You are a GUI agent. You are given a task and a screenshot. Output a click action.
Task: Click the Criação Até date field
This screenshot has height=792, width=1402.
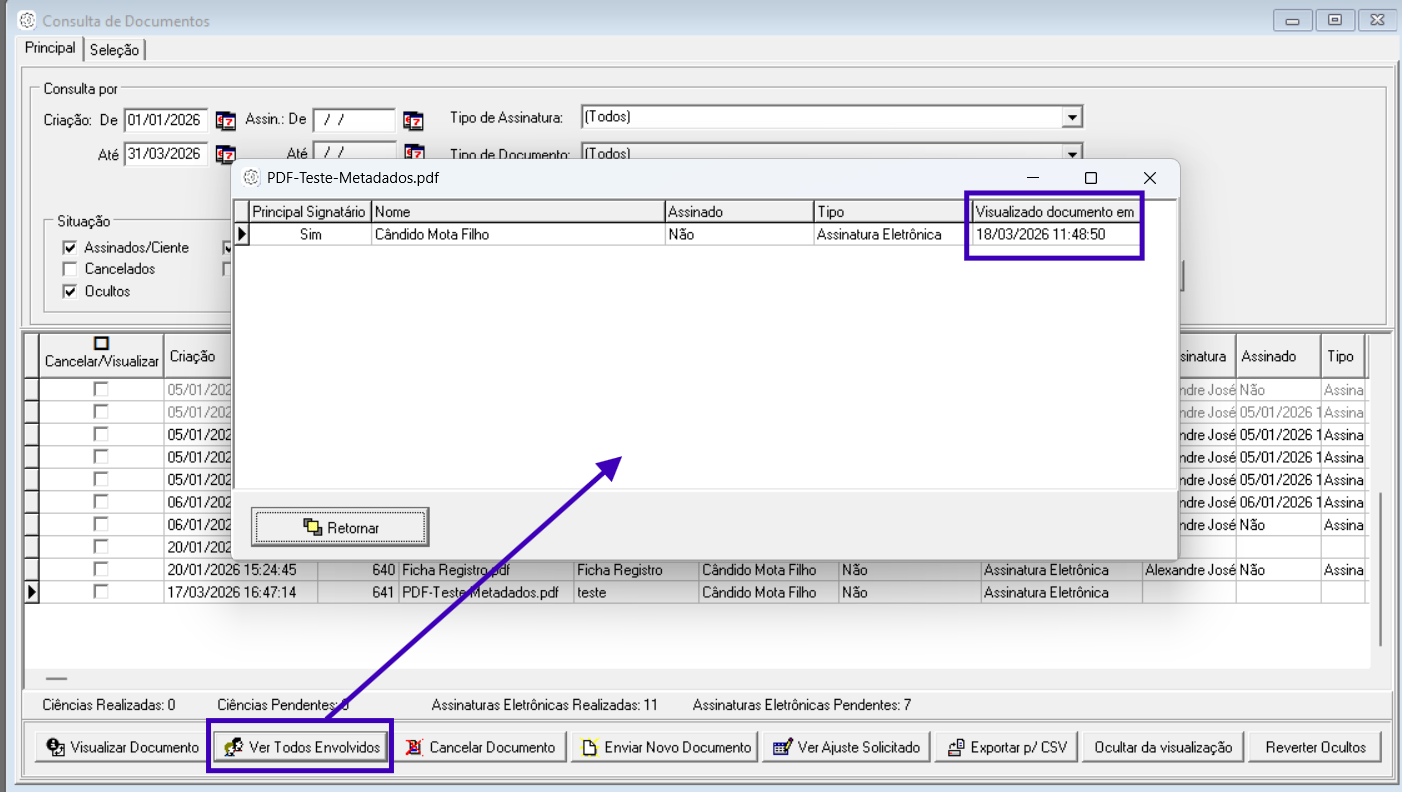pyautogui.click(x=165, y=155)
